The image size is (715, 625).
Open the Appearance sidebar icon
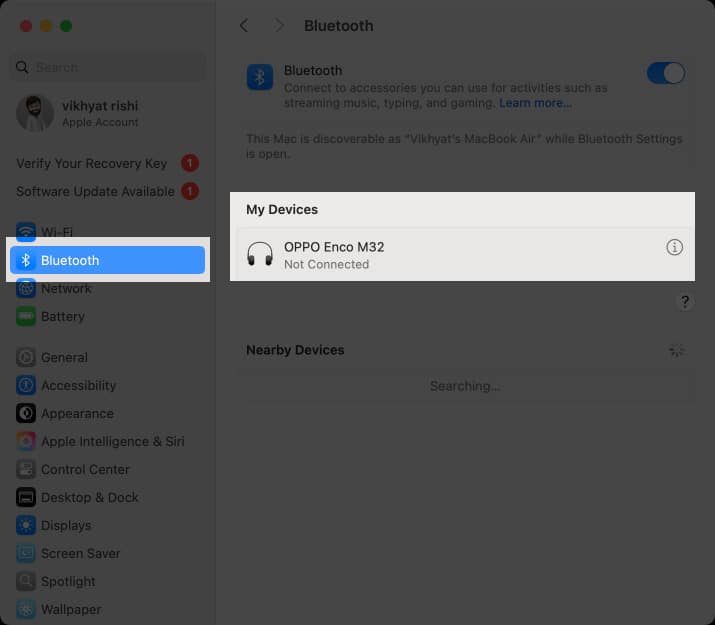26,413
